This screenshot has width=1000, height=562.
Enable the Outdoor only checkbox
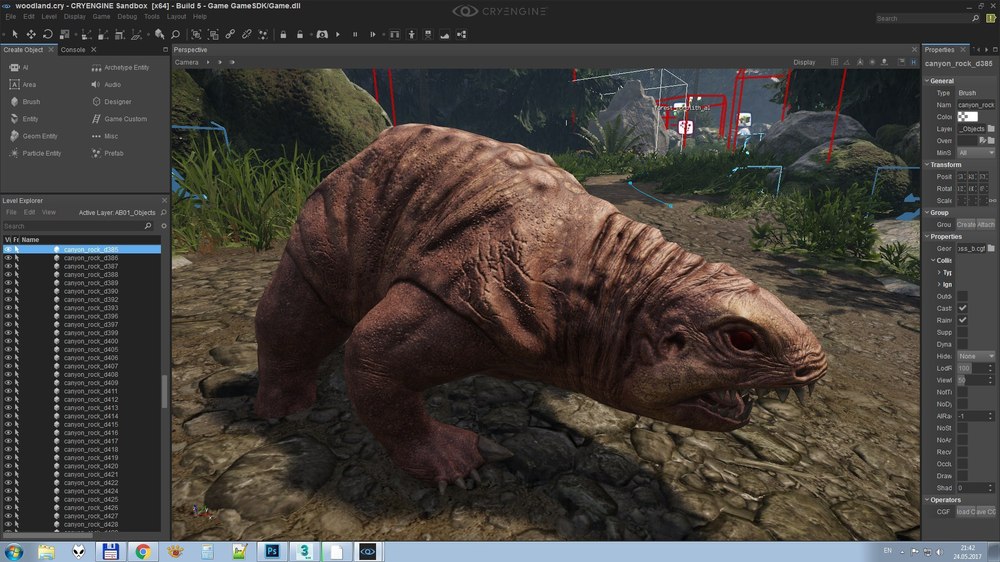coord(962,296)
